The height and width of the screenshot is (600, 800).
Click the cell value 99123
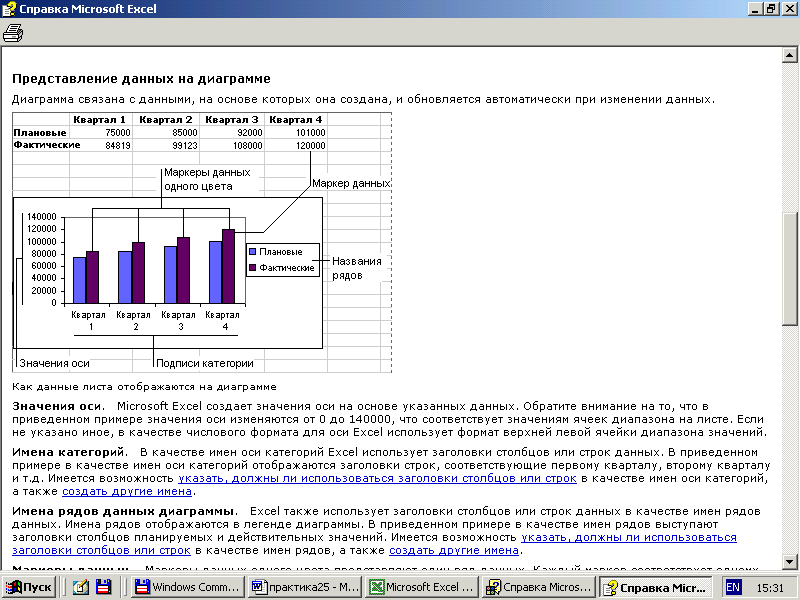pos(185,145)
